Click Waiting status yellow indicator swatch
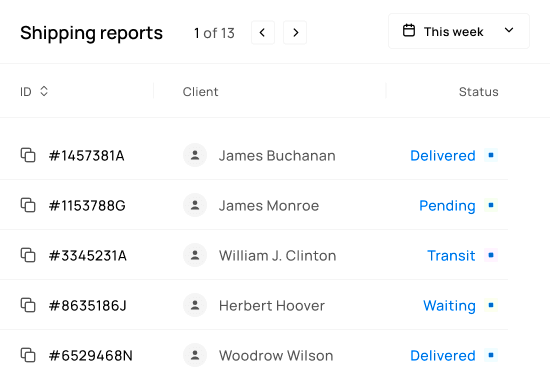 coord(491,305)
